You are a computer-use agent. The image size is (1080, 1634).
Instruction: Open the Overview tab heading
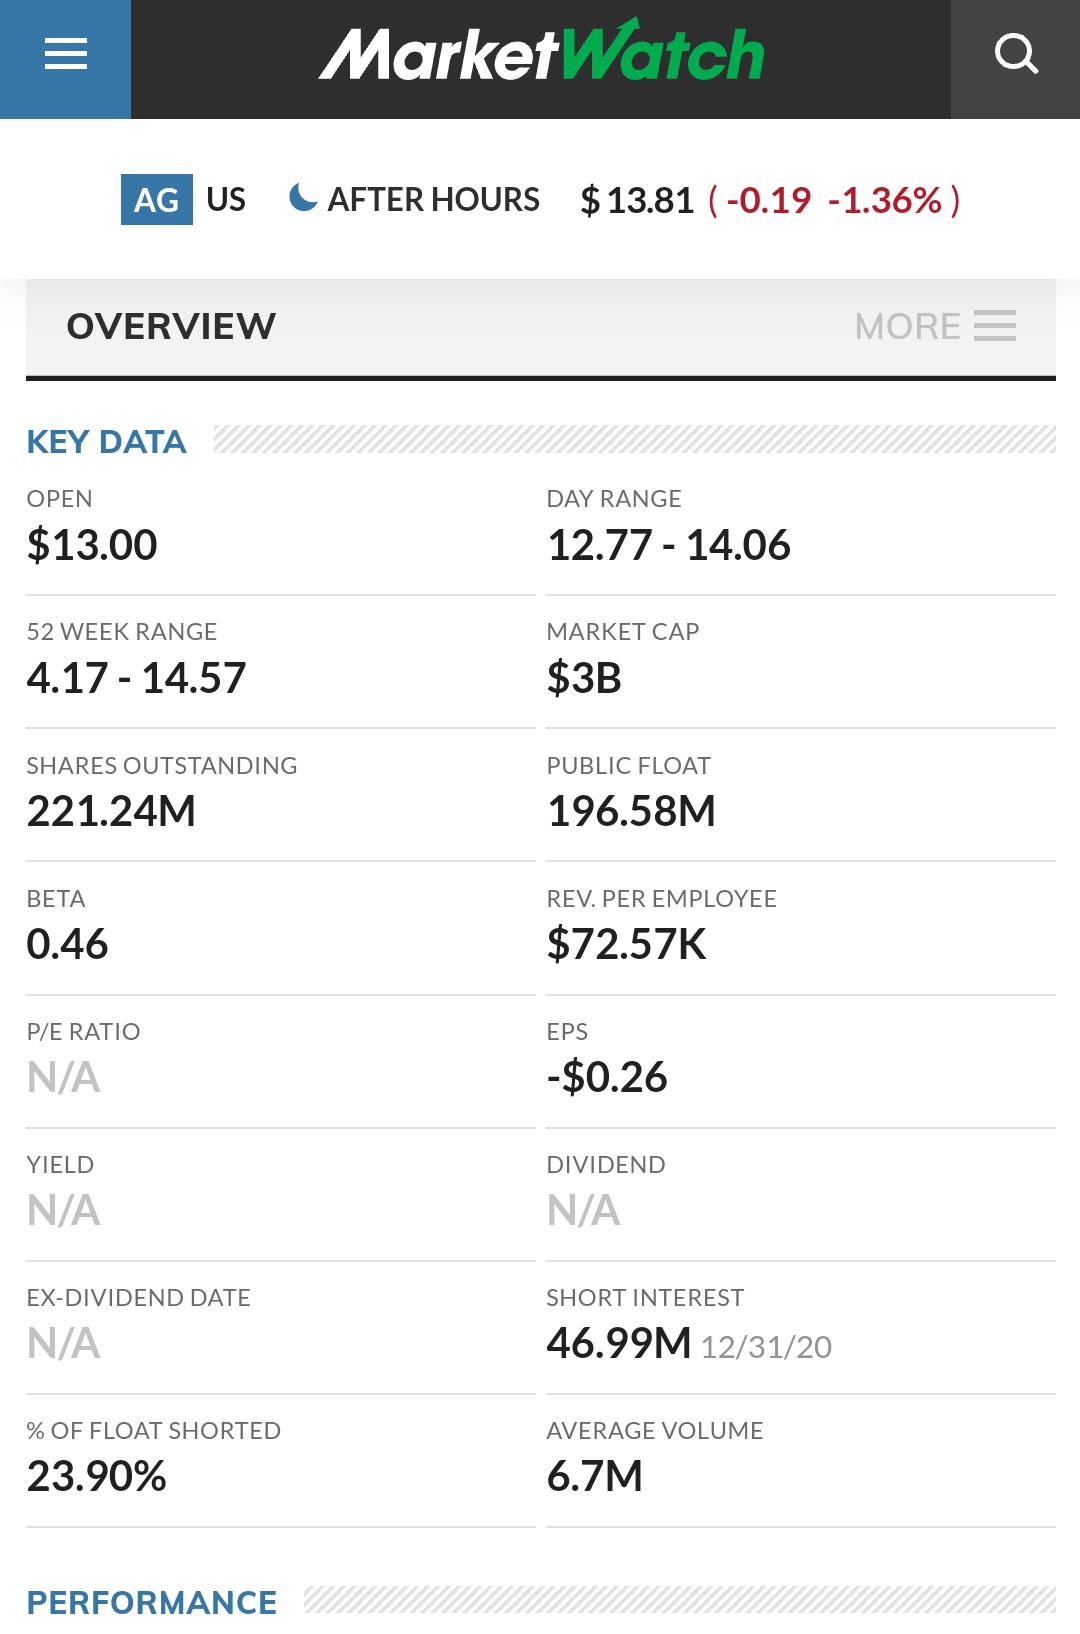[171, 326]
